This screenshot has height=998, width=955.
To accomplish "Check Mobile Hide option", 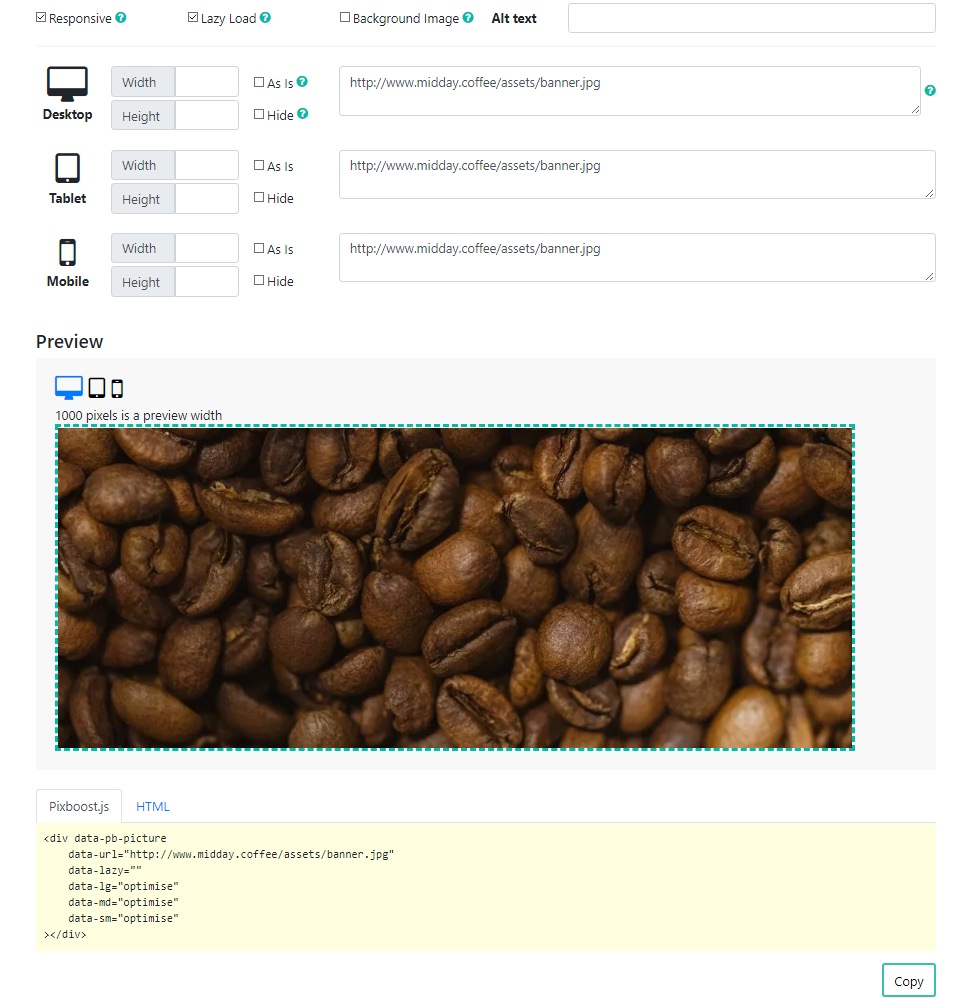I will coord(259,280).
